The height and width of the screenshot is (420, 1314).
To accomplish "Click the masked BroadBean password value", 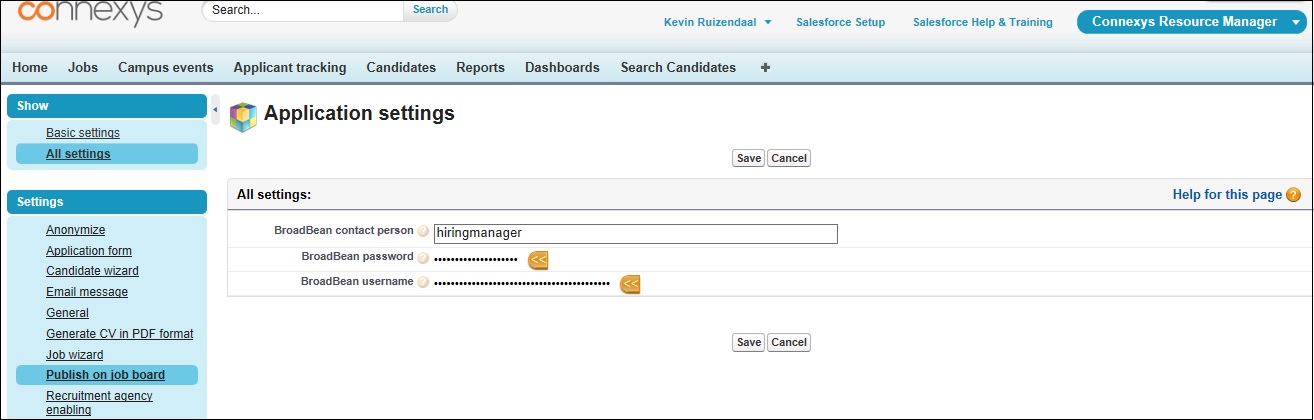I will (476, 259).
